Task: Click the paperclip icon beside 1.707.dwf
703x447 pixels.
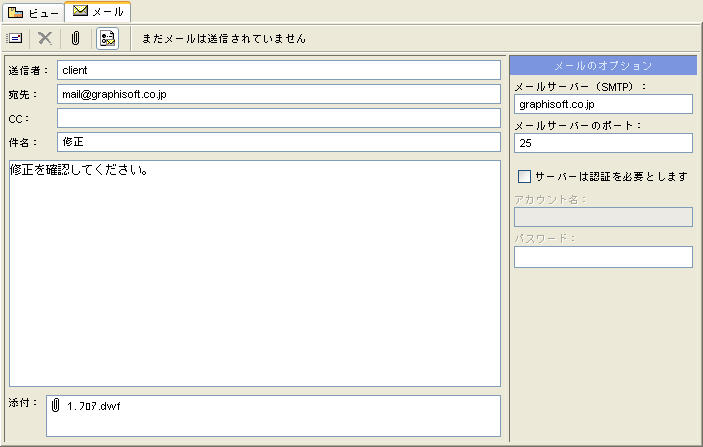Action: (55, 405)
